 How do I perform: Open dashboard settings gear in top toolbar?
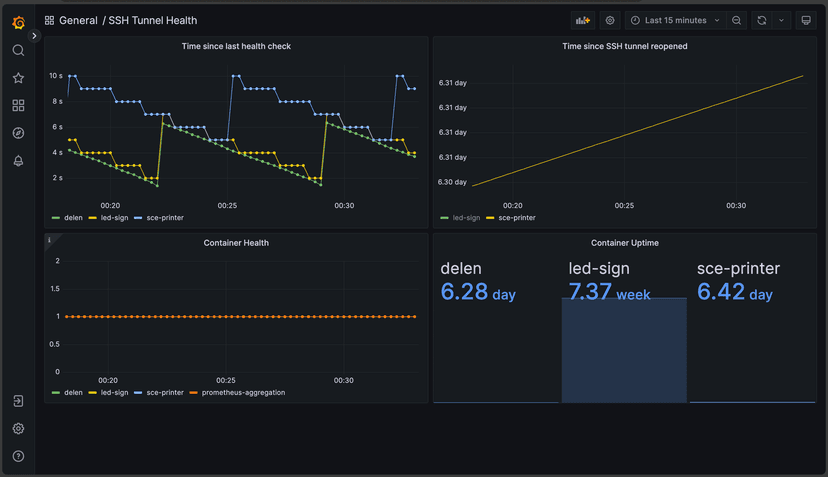point(610,20)
